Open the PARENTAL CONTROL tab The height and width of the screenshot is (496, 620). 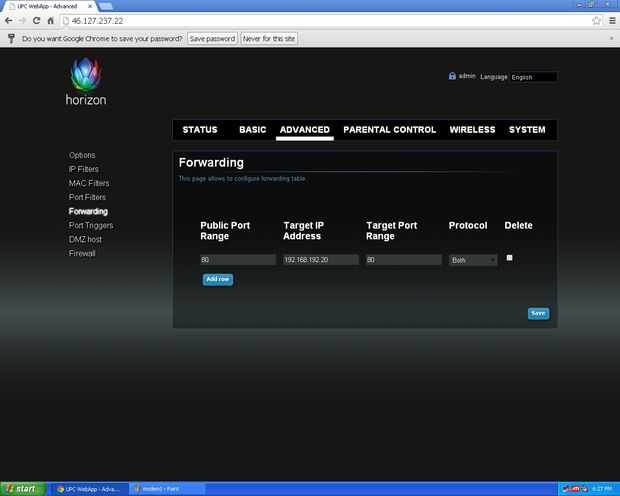(x=389, y=130)
